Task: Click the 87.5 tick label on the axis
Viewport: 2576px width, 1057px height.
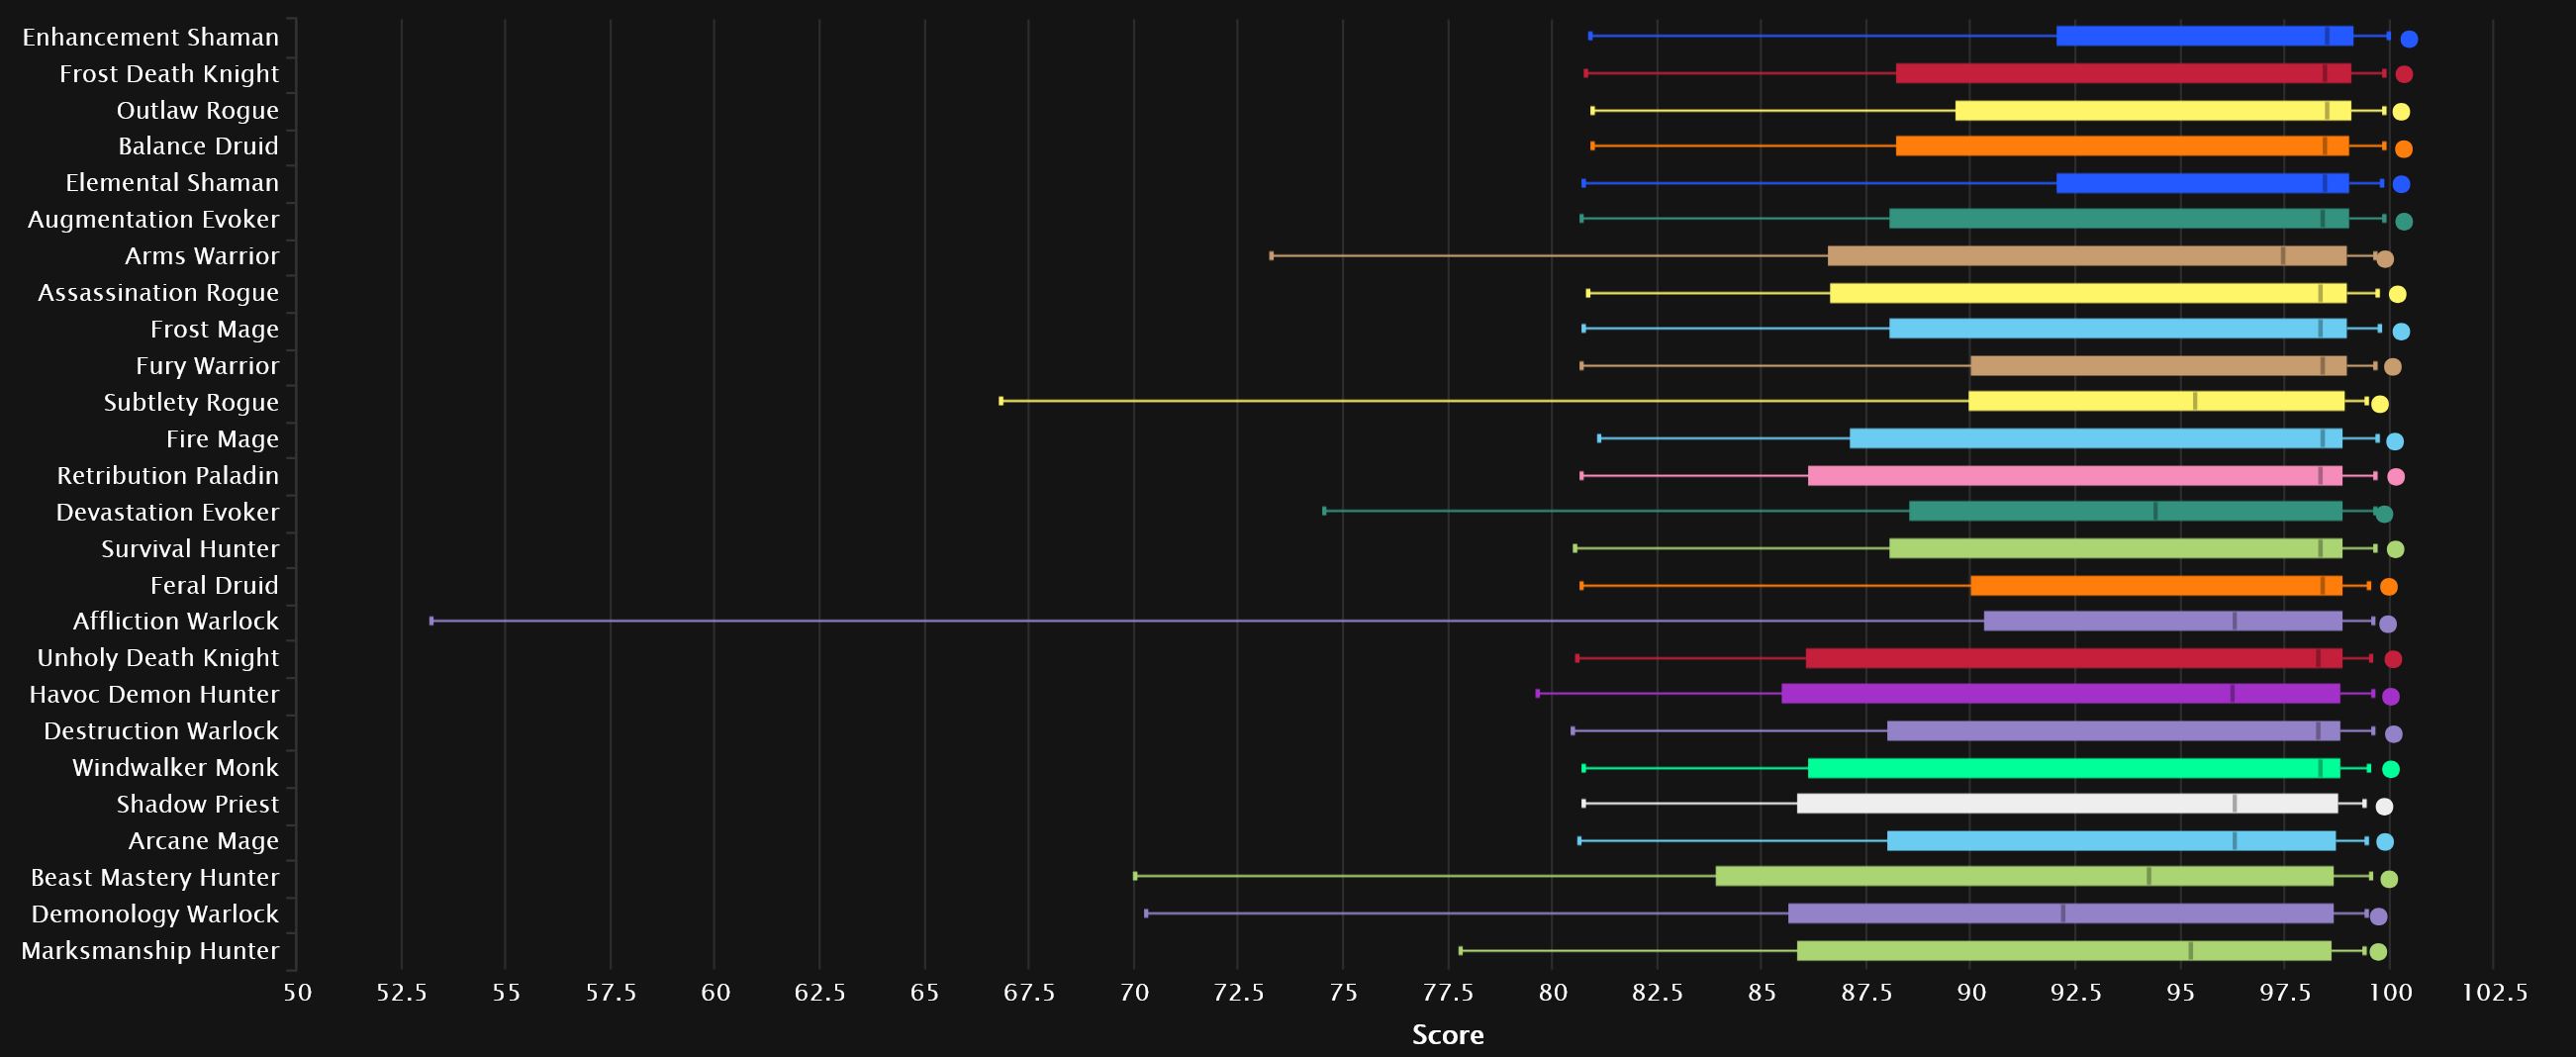Action: point(1866,993)
